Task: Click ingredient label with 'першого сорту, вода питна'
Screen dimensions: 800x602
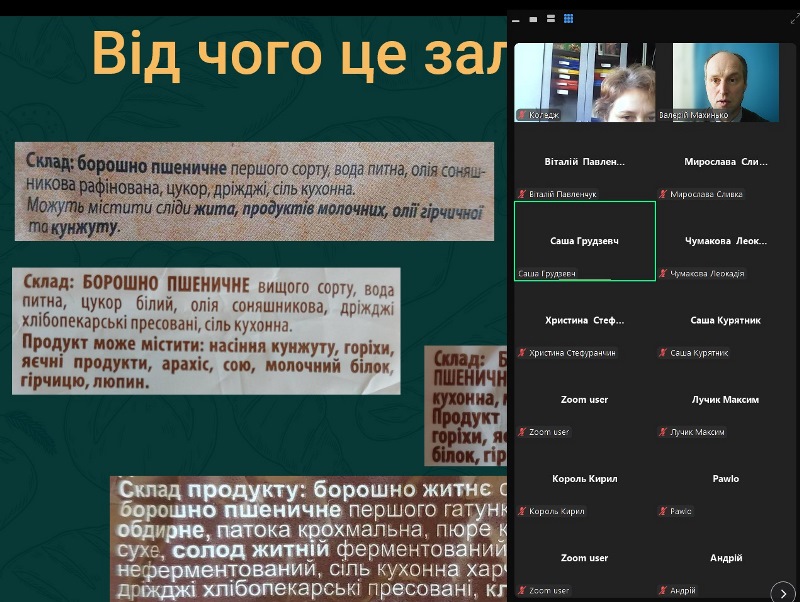Action: 254,191
